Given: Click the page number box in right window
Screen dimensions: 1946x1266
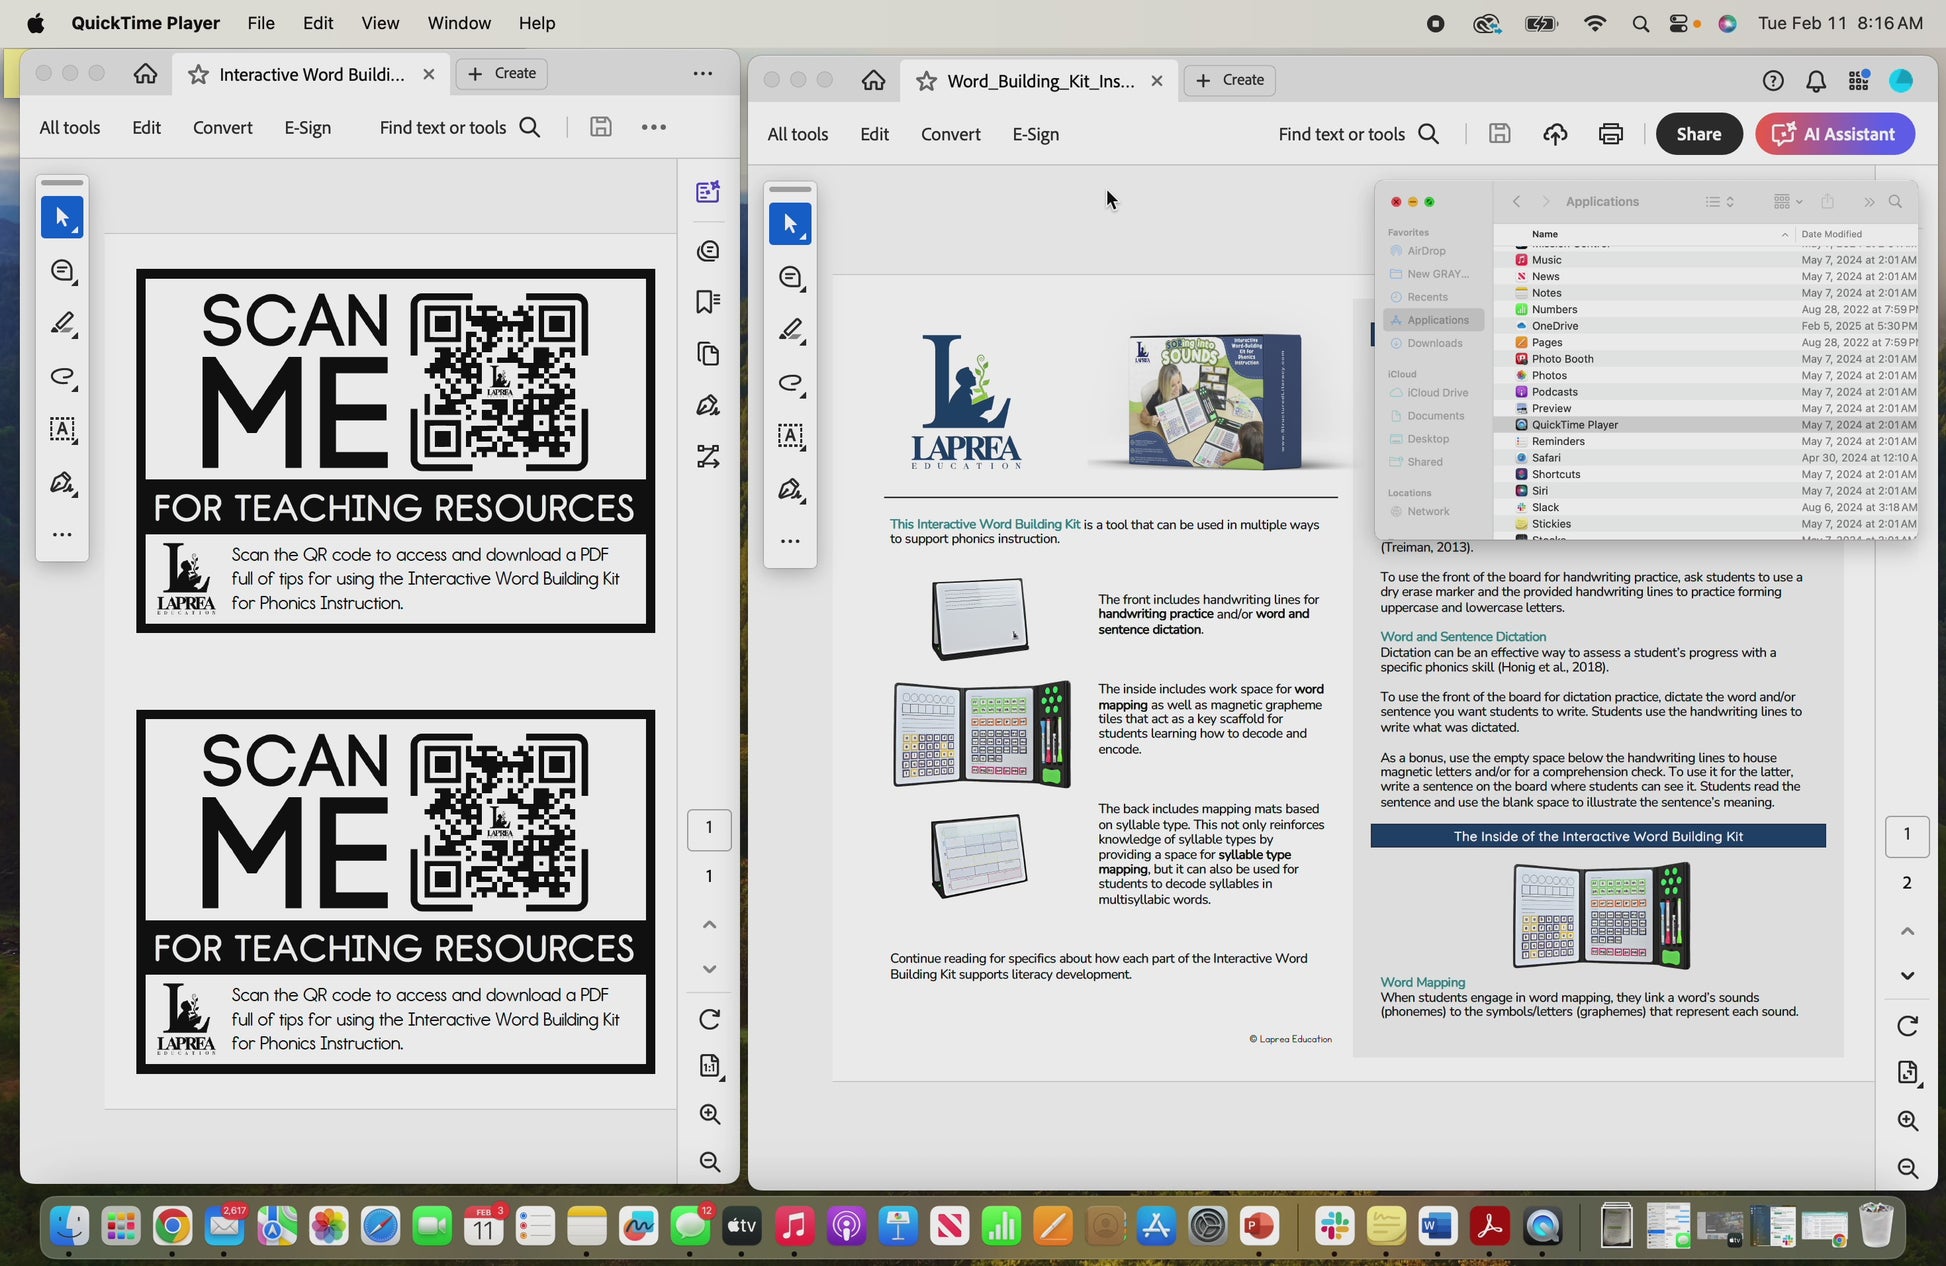Looking at the screenshot, I should tap(1906, 834).
